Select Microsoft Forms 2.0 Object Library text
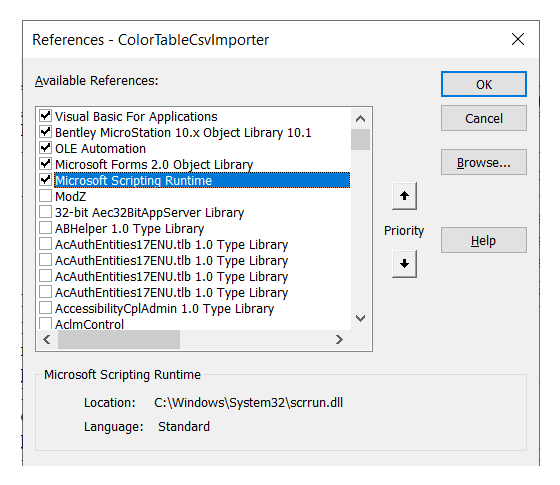This screenshot has width=560, height=485. pyautogui.click(x=154, y=165)
